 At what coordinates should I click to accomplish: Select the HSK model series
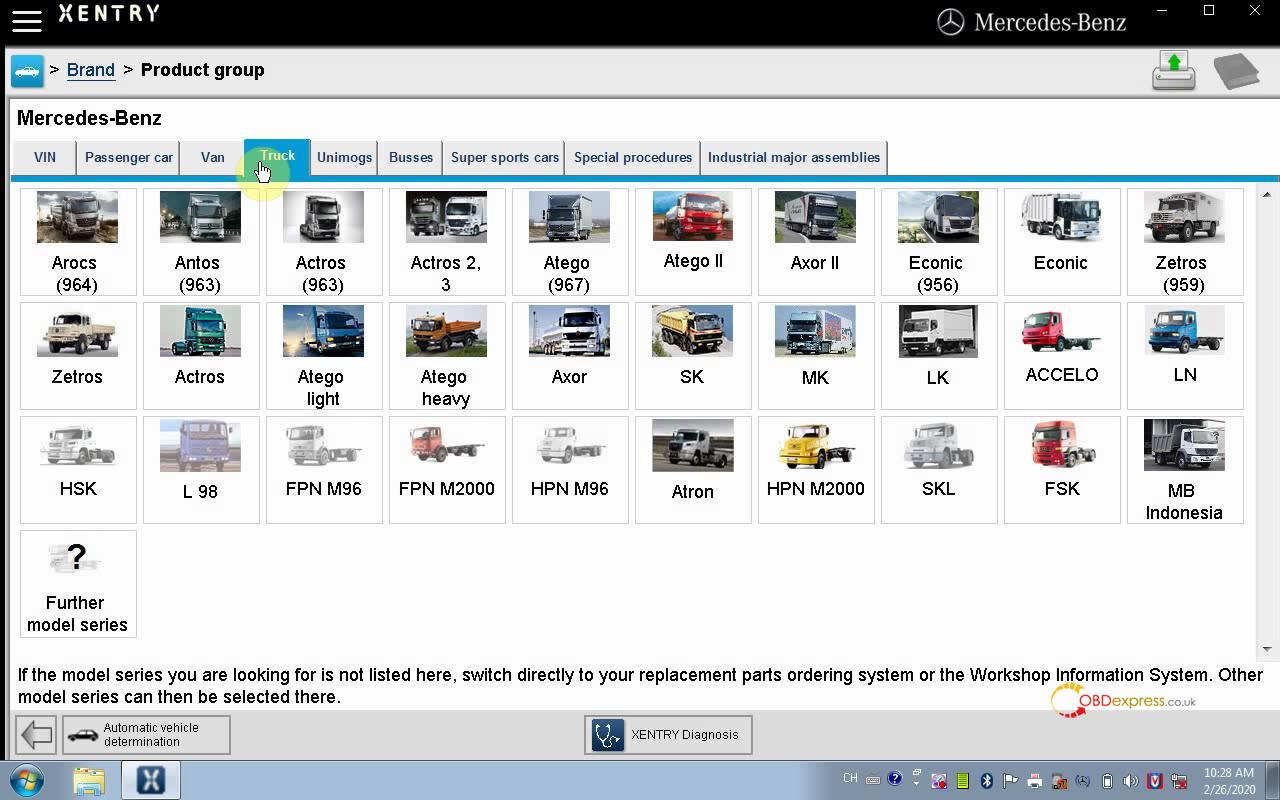(x=78, y=470)
